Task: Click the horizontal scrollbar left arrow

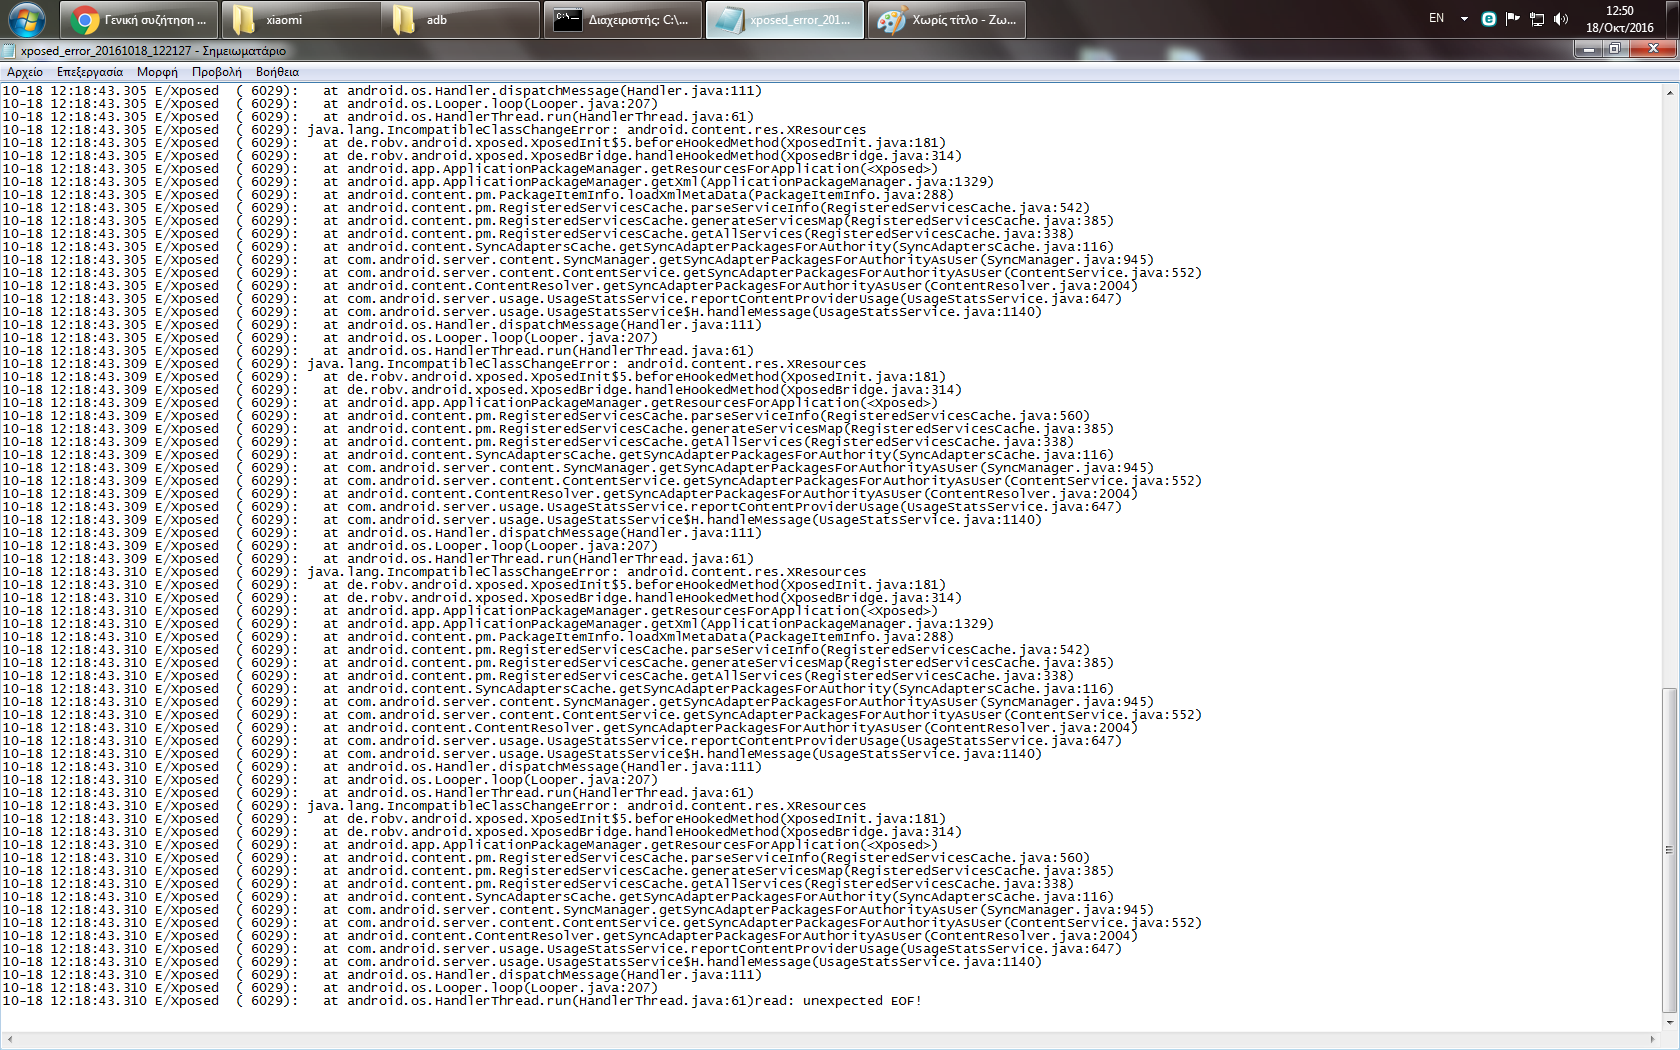Action: [x=9, y=1040]
